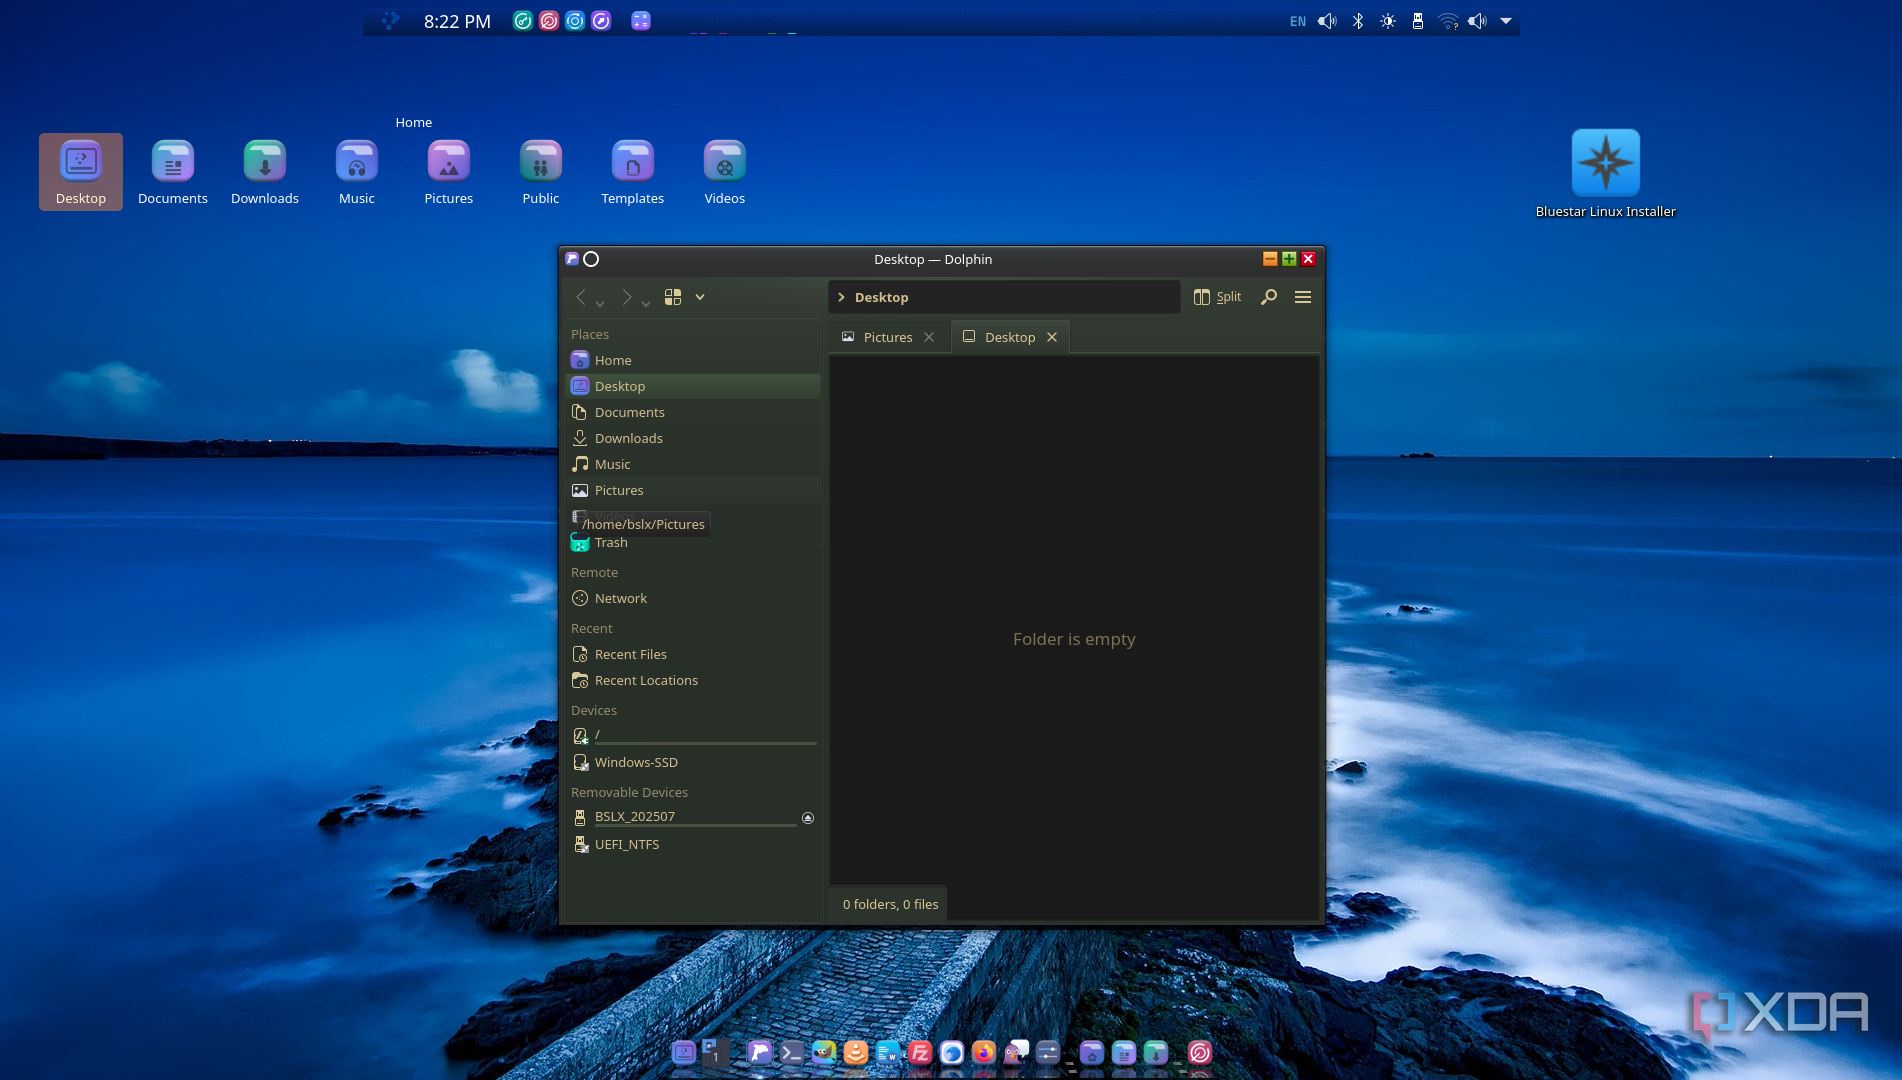Click the search magnifier icon in Dolphin

point(1269,297)
